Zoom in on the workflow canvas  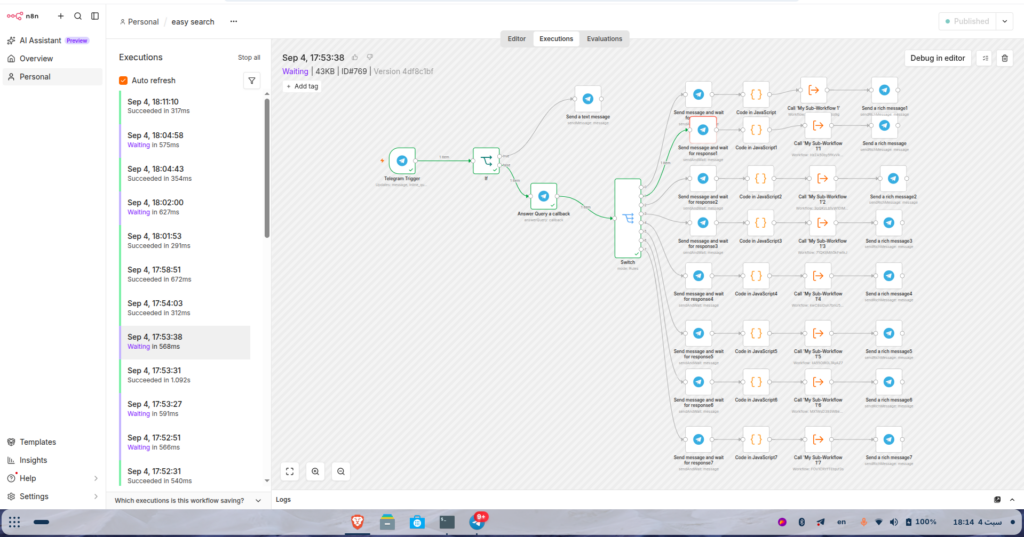pyautogui.click(x=315, y=472)
